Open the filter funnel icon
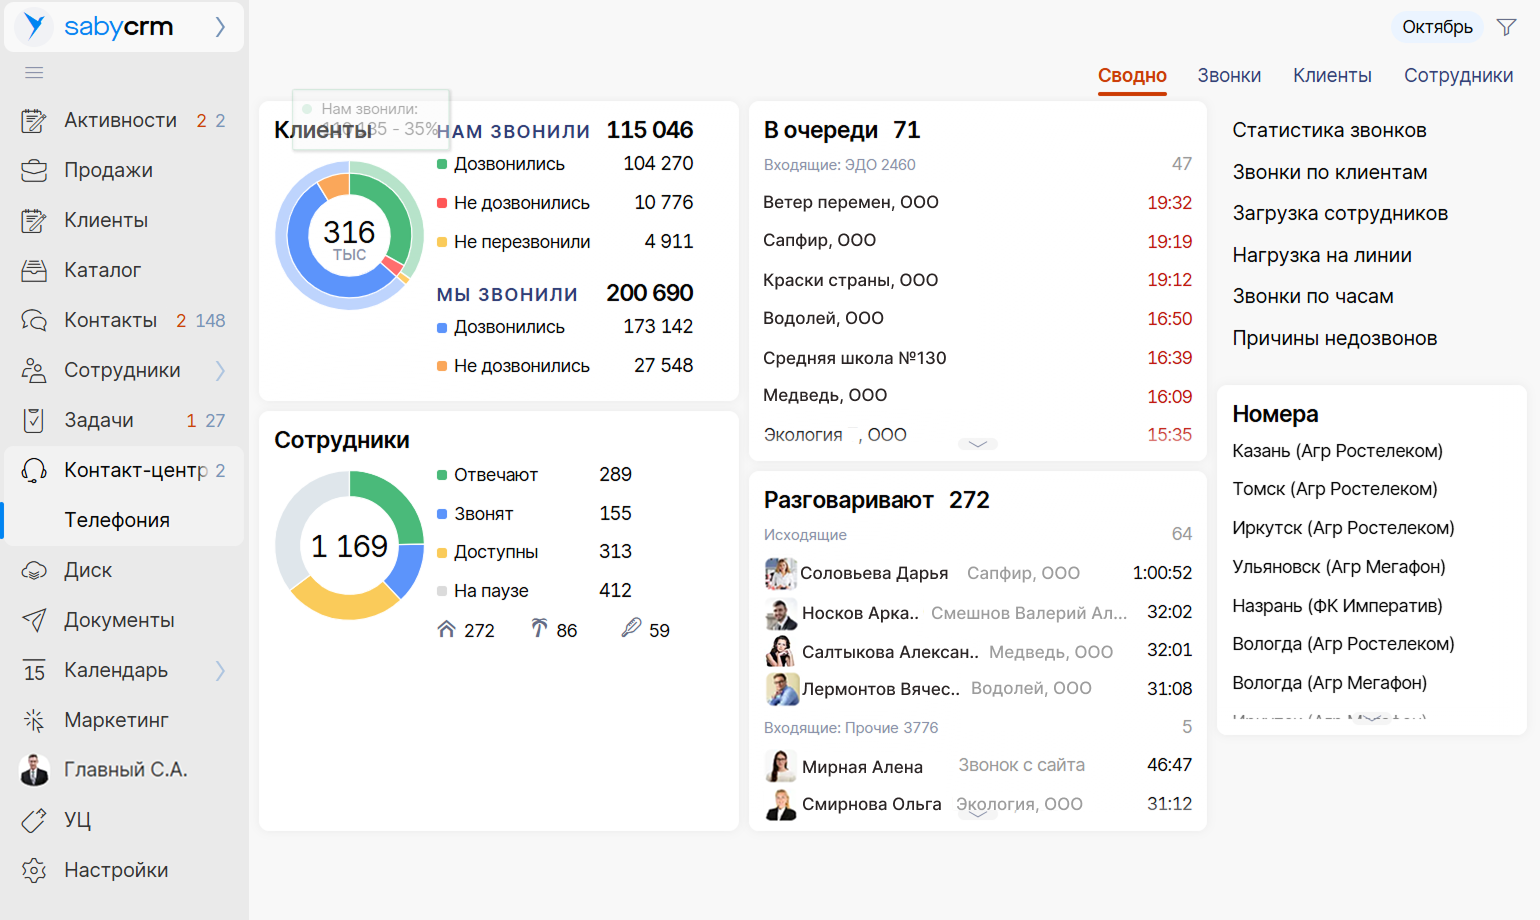Screen dimensions: 1540x920 click(1506, 27)
